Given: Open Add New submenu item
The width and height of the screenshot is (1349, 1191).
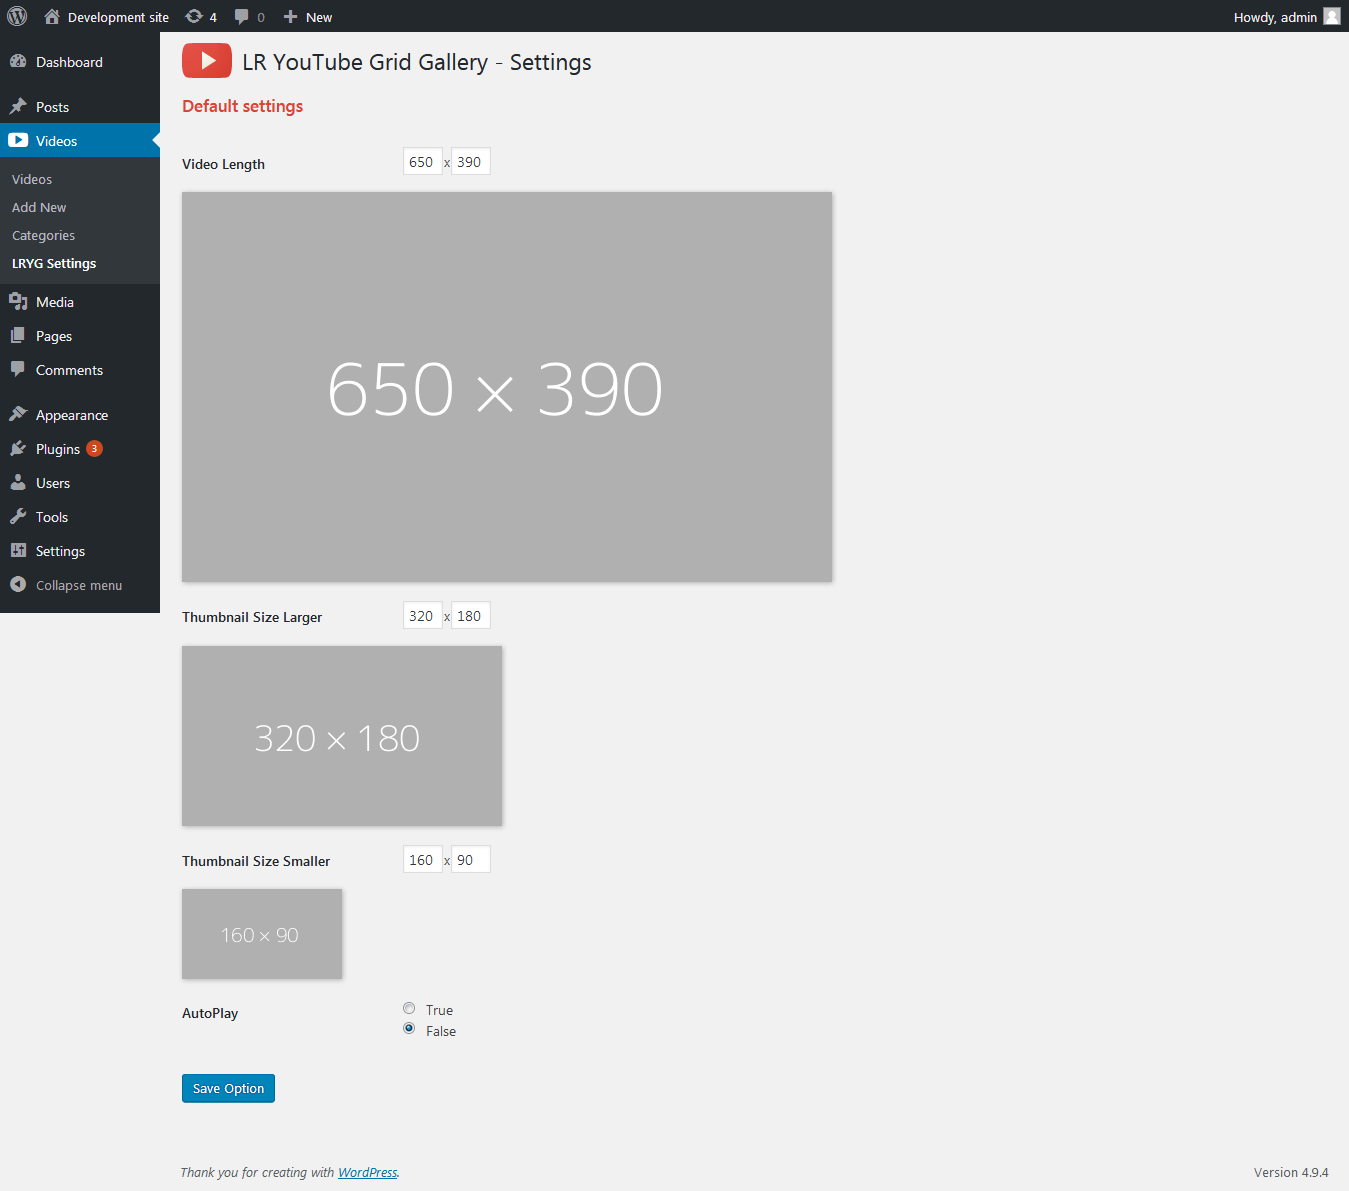Looking at the screenshot, I should point(39,207).
